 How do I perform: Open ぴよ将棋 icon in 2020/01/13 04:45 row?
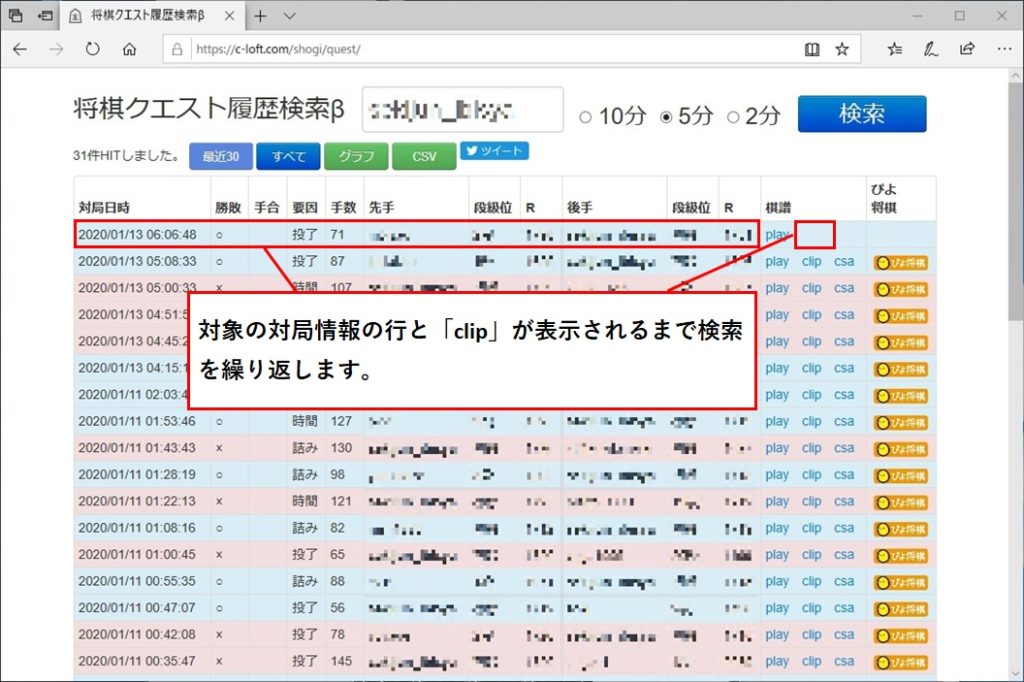coord(901,343)
